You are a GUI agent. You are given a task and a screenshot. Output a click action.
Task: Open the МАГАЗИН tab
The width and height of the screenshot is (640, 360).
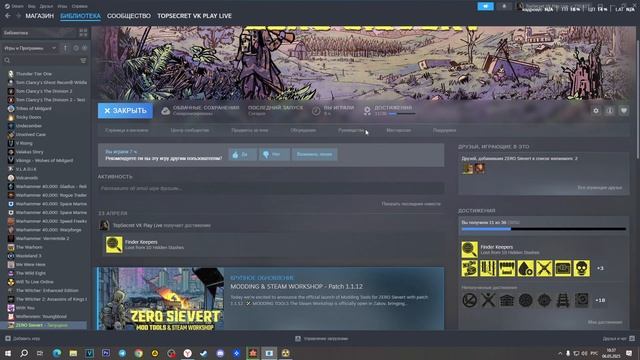point(40,16)
